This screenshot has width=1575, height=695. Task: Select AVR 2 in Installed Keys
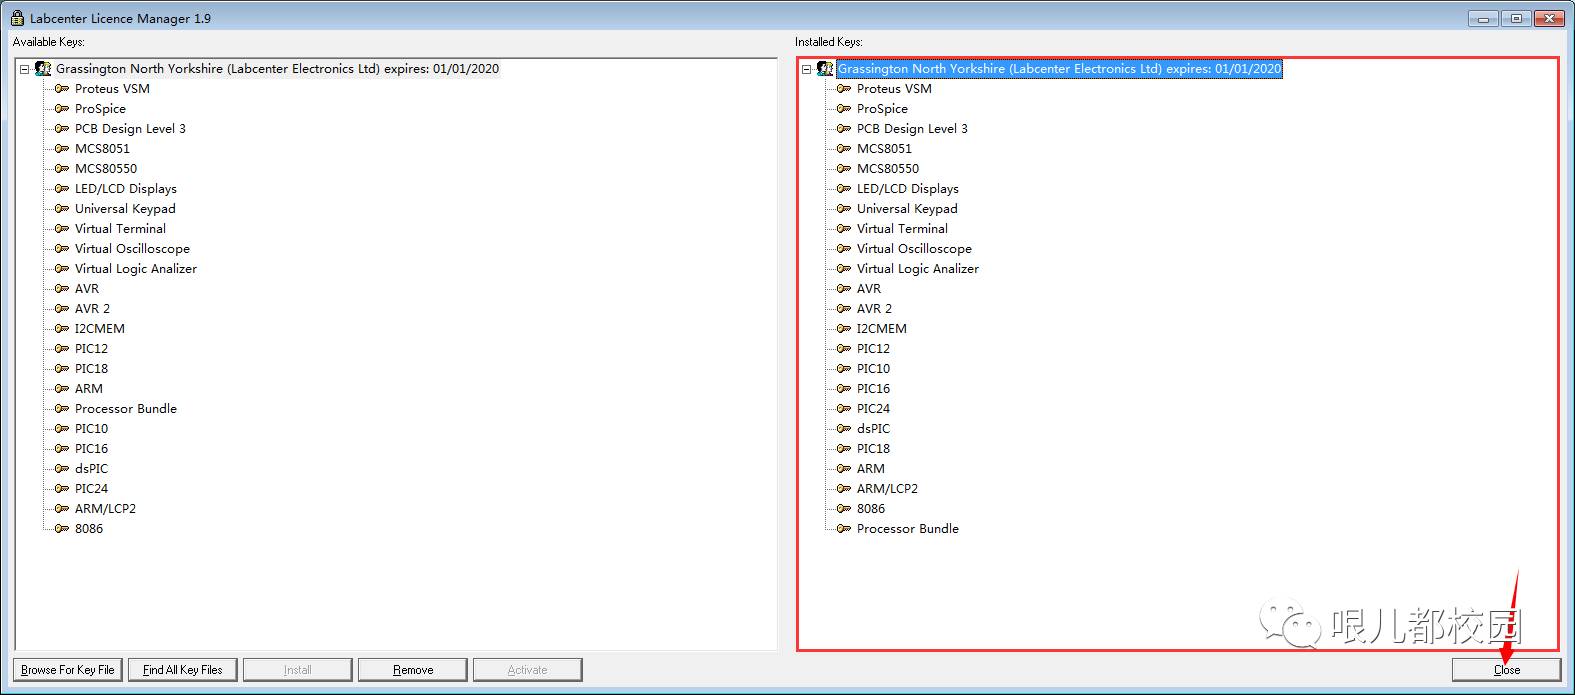click(x=874, y=309)
